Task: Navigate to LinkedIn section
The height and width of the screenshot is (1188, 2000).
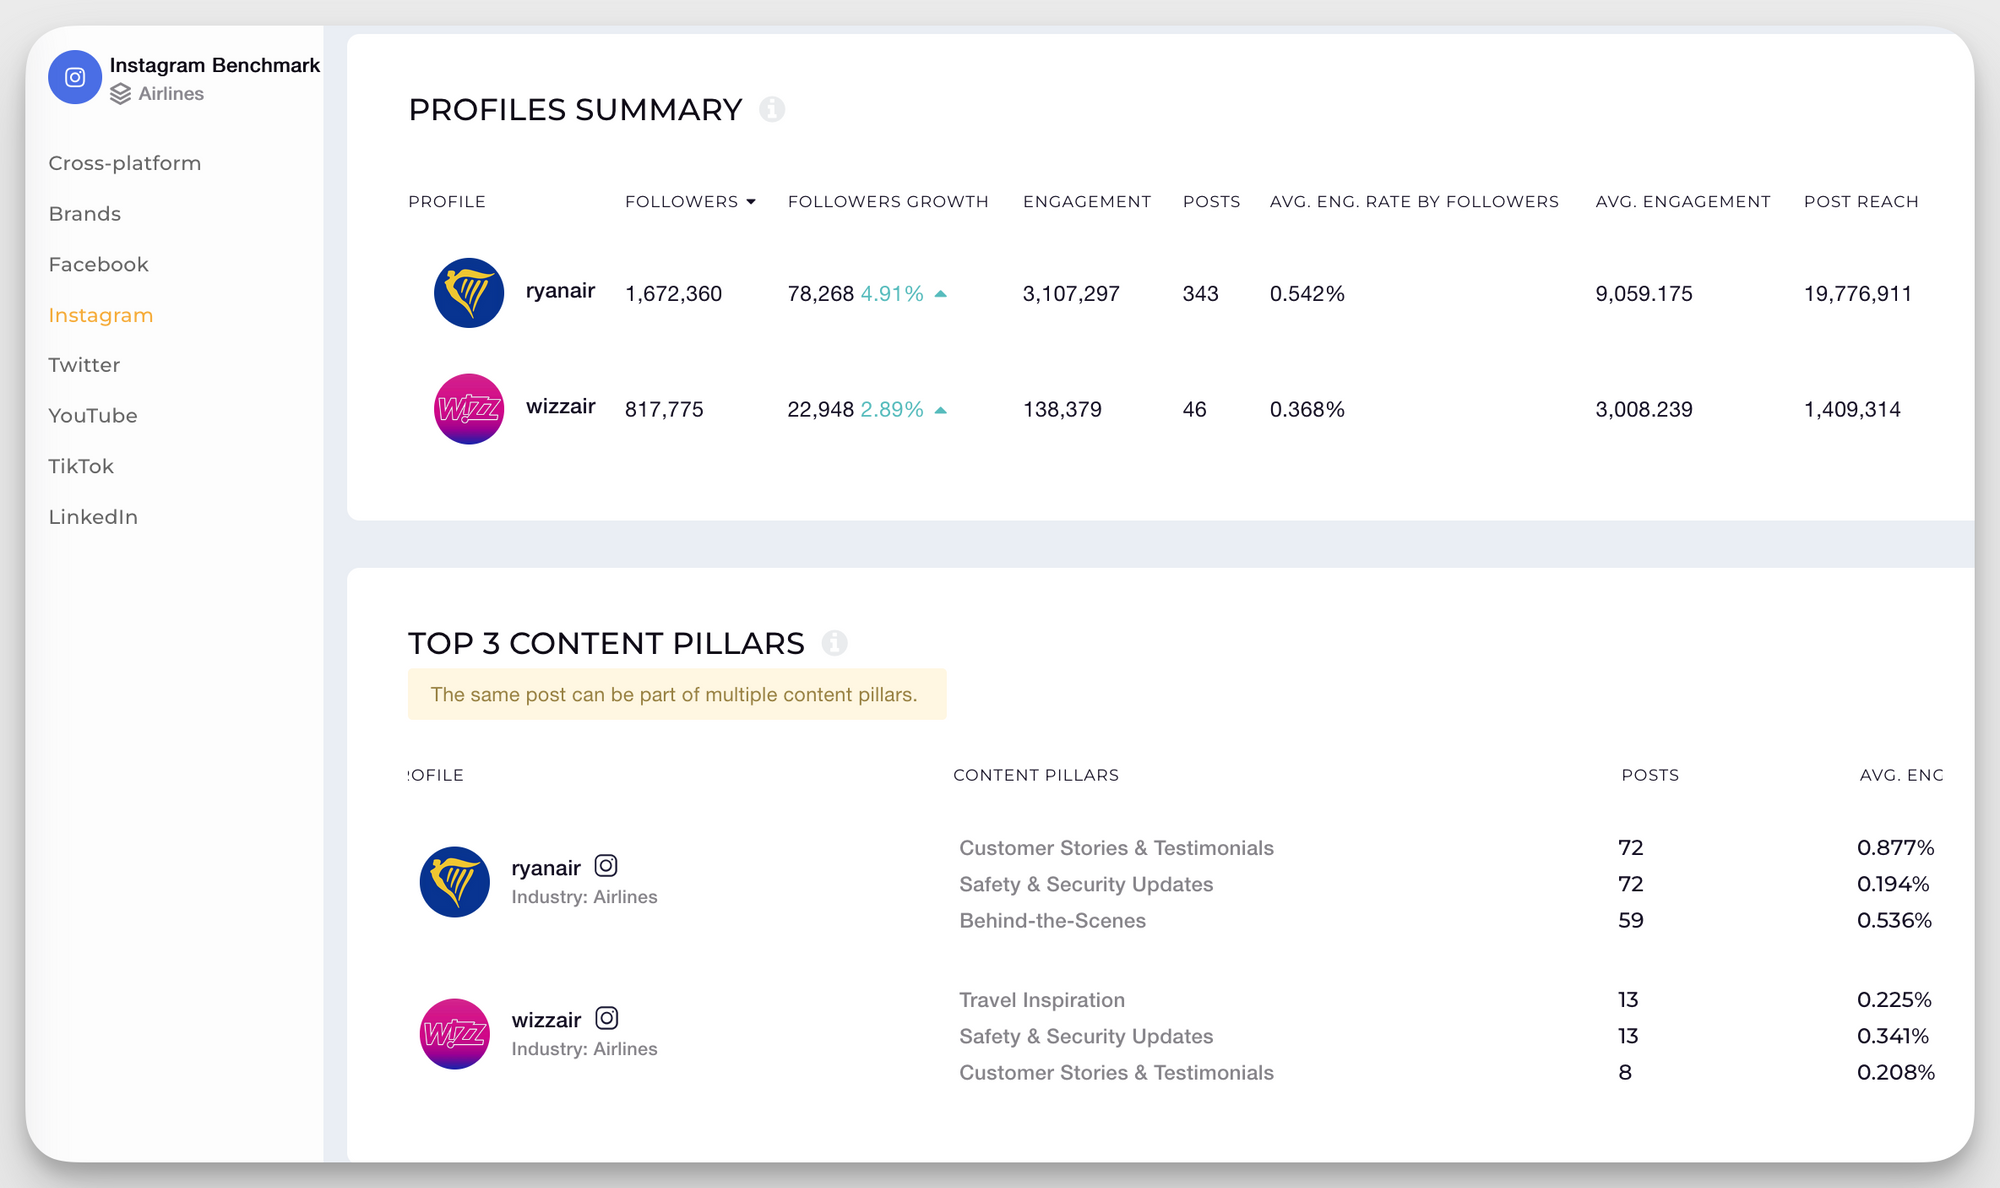Action: (x=93, y=517)
